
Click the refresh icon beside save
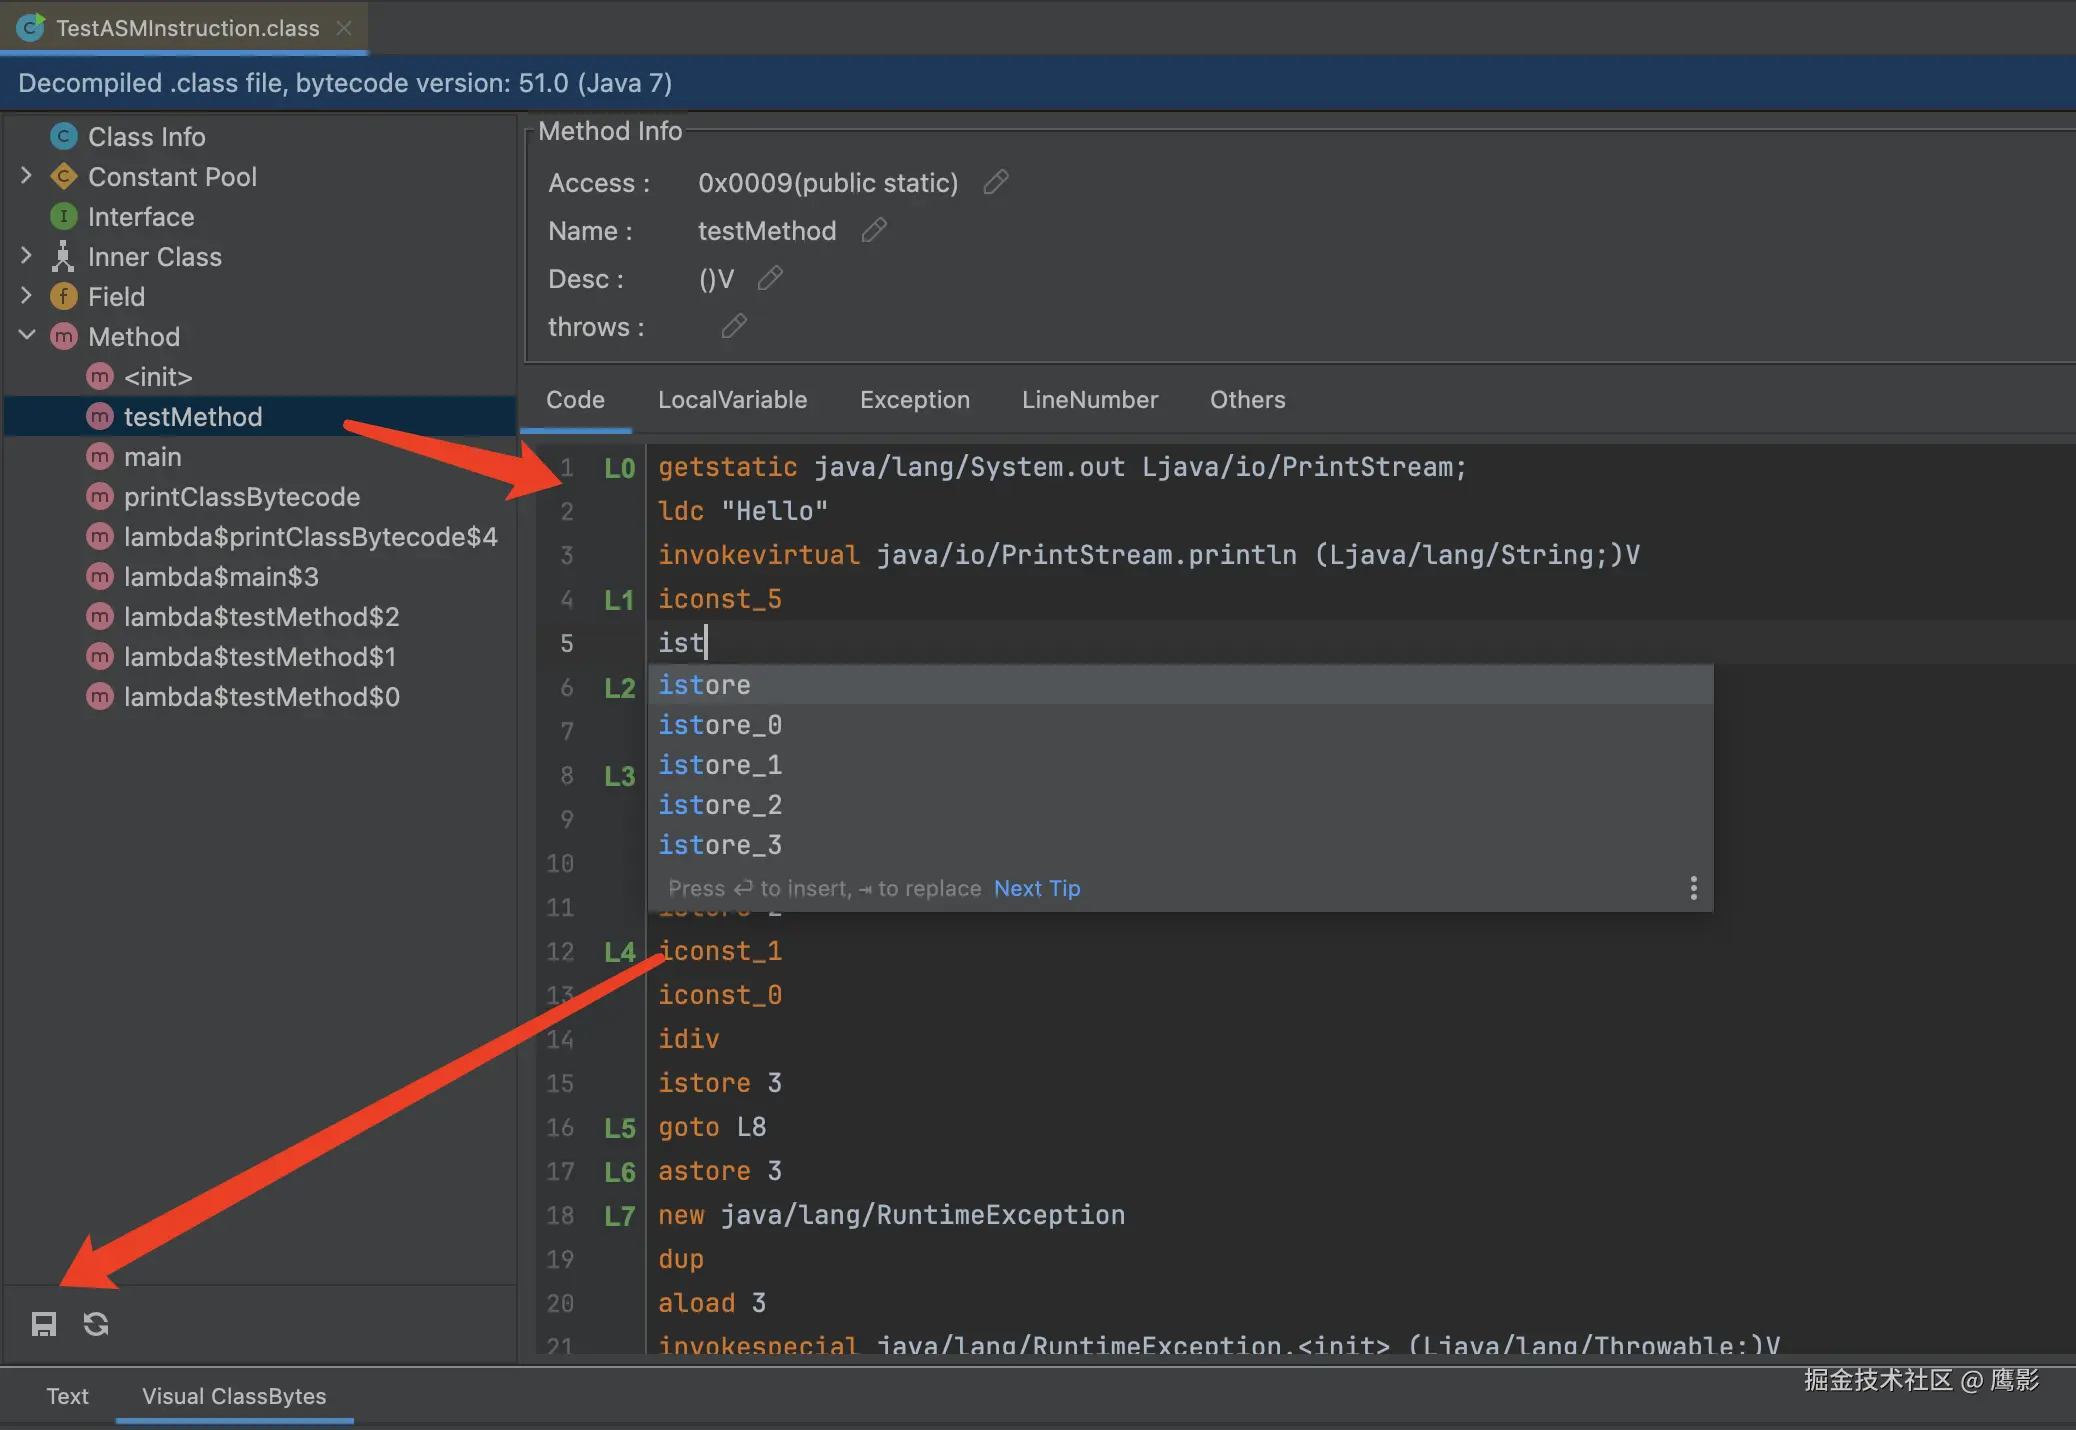[x=96, y=1325]
